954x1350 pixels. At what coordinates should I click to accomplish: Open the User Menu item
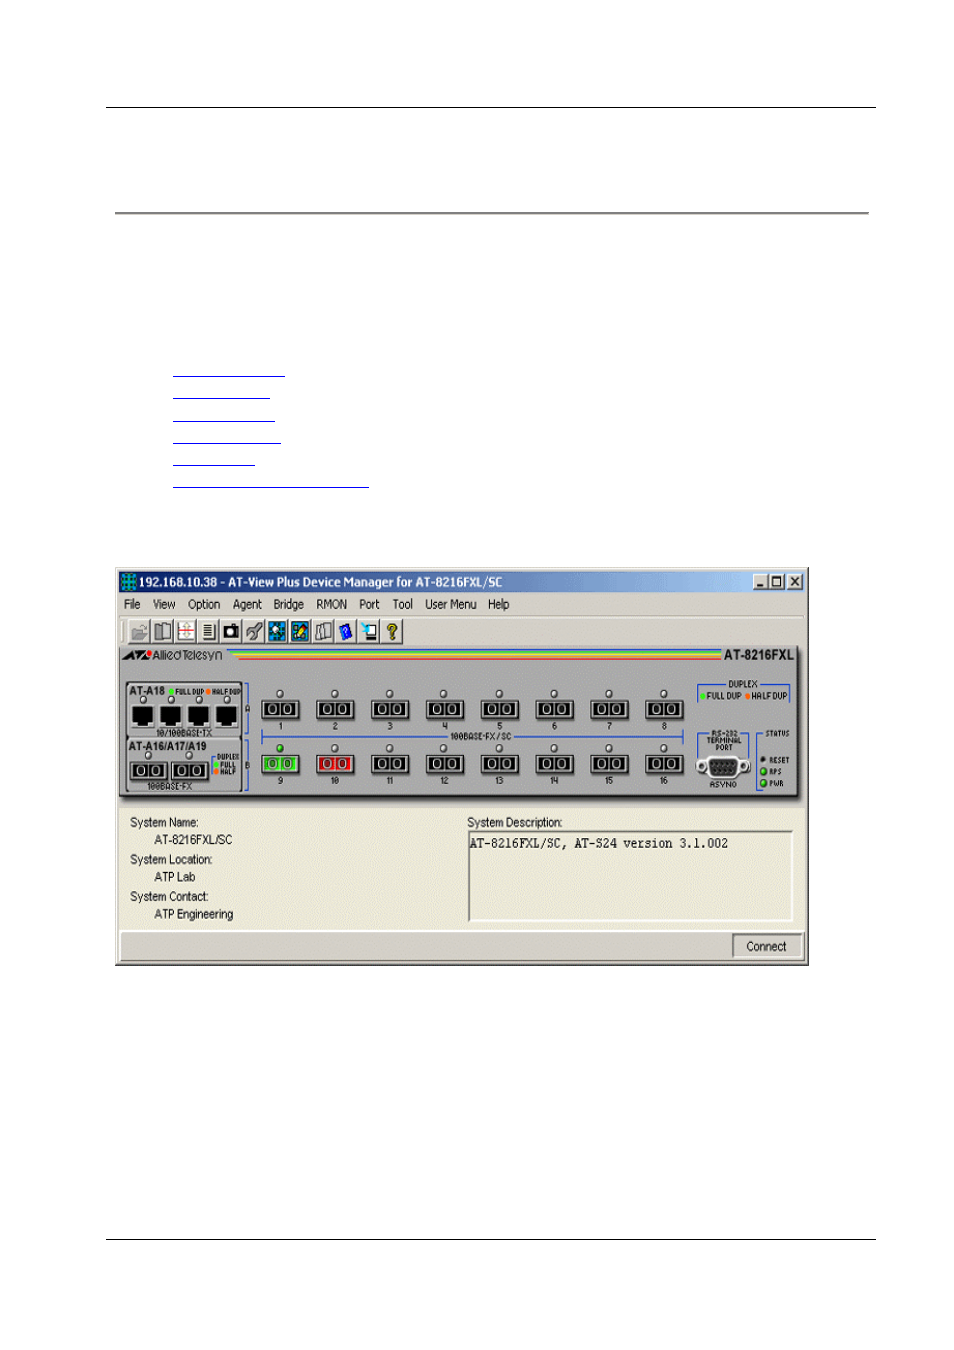(x=450, y=605)
